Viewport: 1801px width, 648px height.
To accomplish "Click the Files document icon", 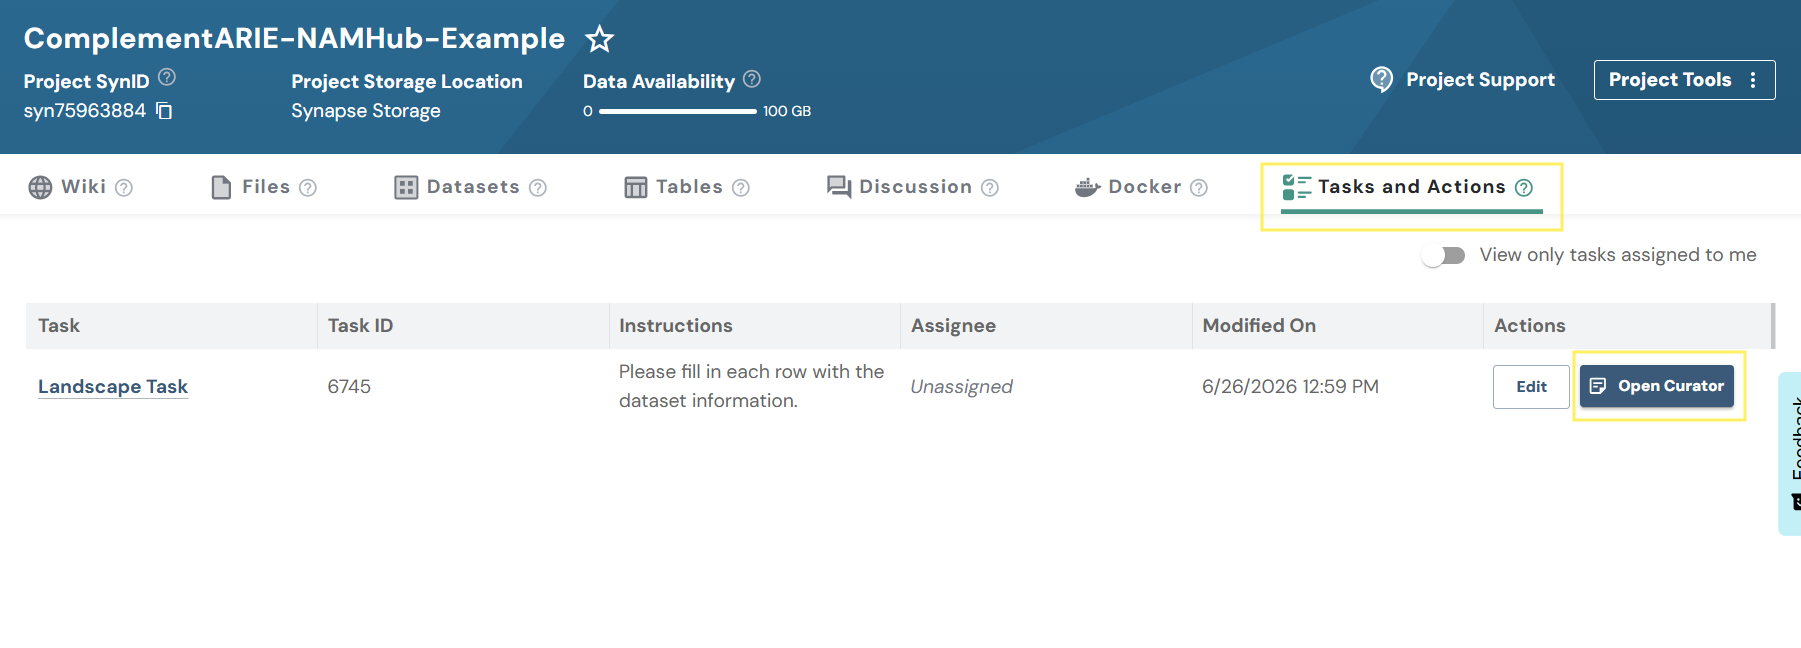I will pos(221,187).
